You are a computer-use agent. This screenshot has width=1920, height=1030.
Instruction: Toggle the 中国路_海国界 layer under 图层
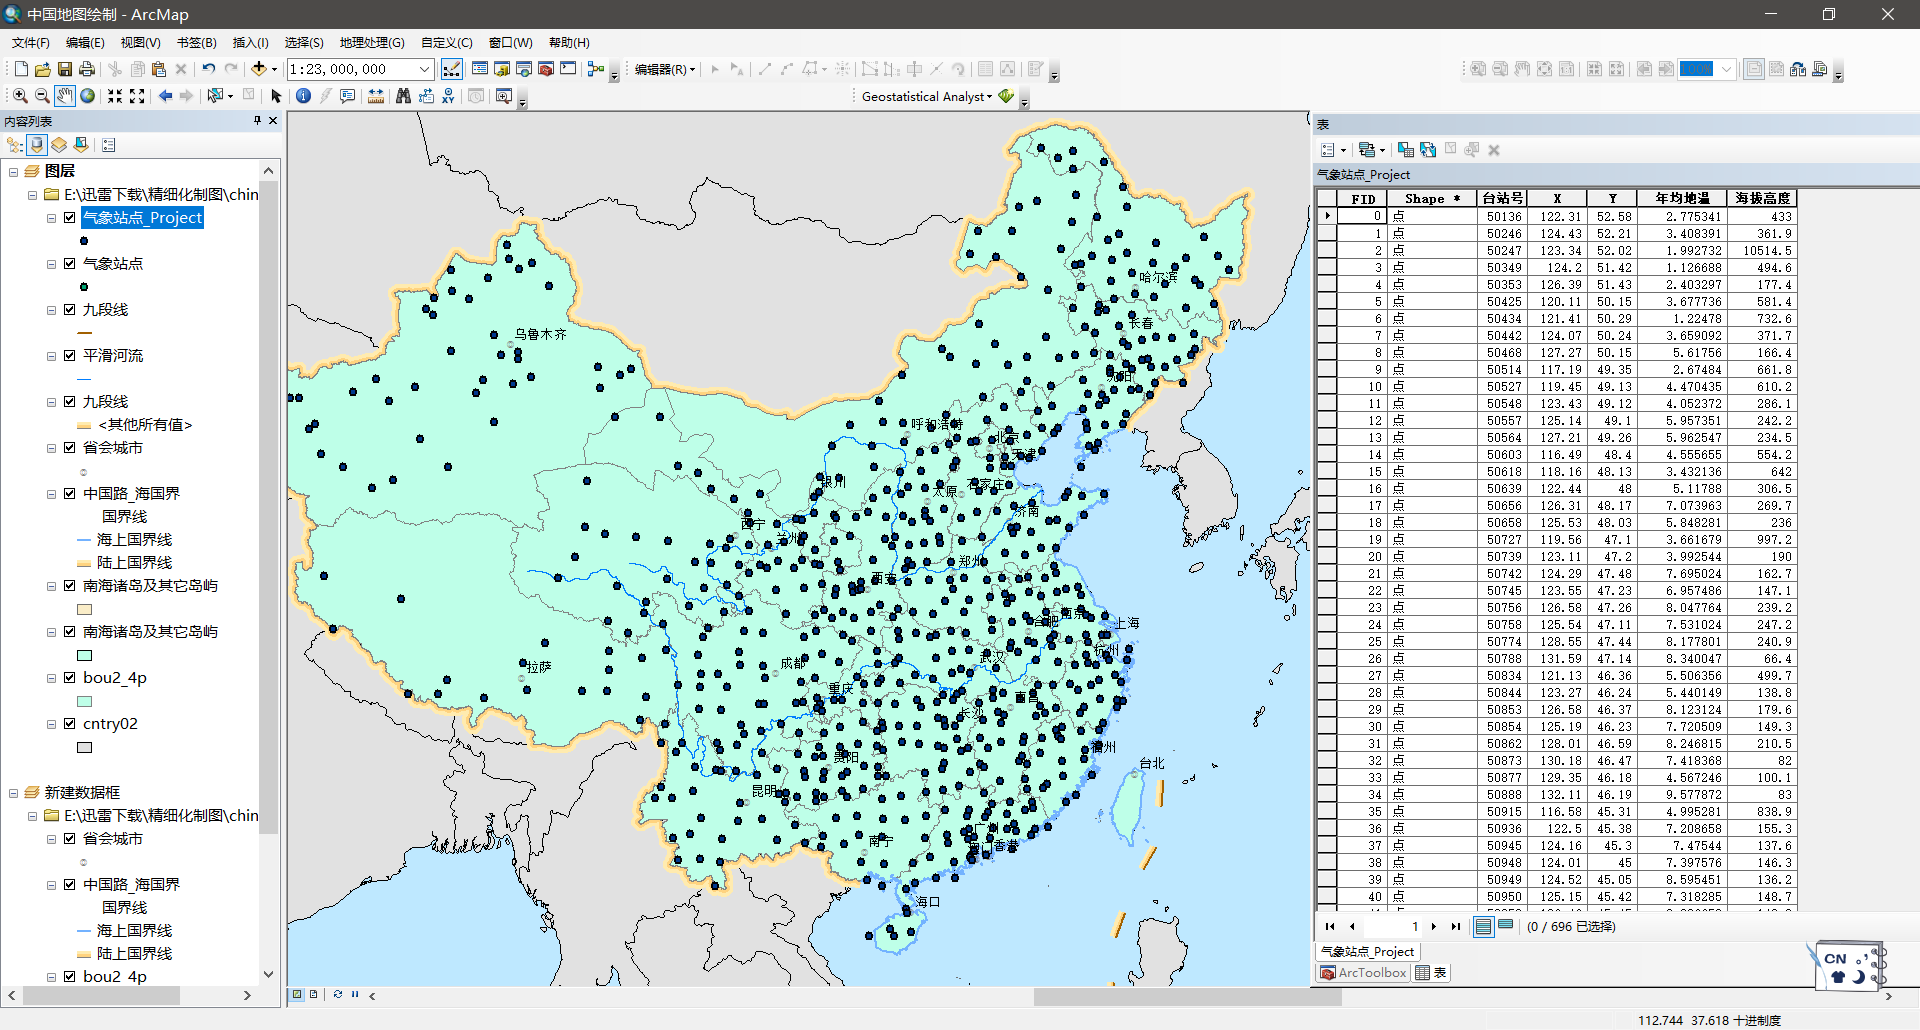tap(70, 494)
